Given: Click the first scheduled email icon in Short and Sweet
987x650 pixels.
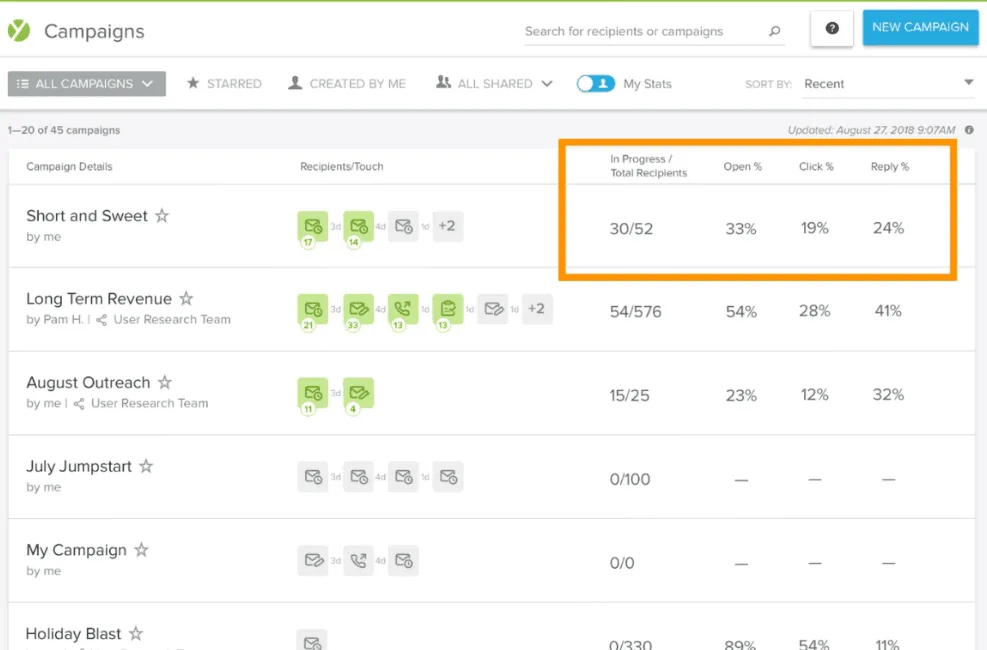Looking at the screenshot, I should 313,227.
